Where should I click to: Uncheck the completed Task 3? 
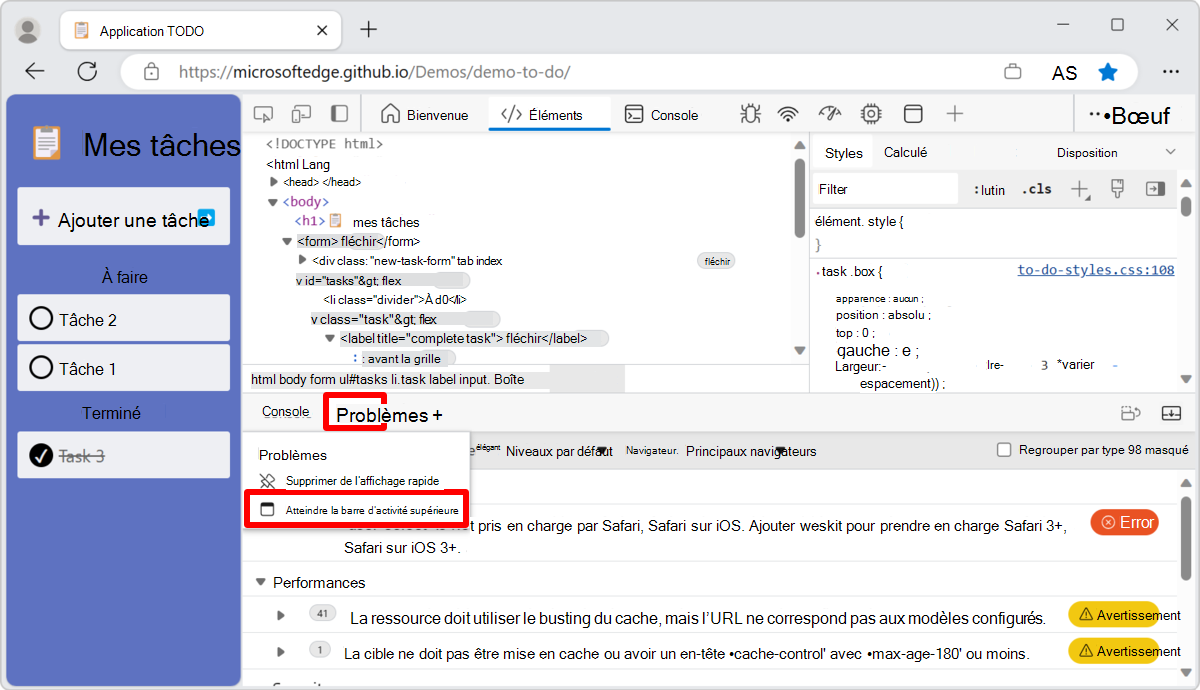(42, 454)
